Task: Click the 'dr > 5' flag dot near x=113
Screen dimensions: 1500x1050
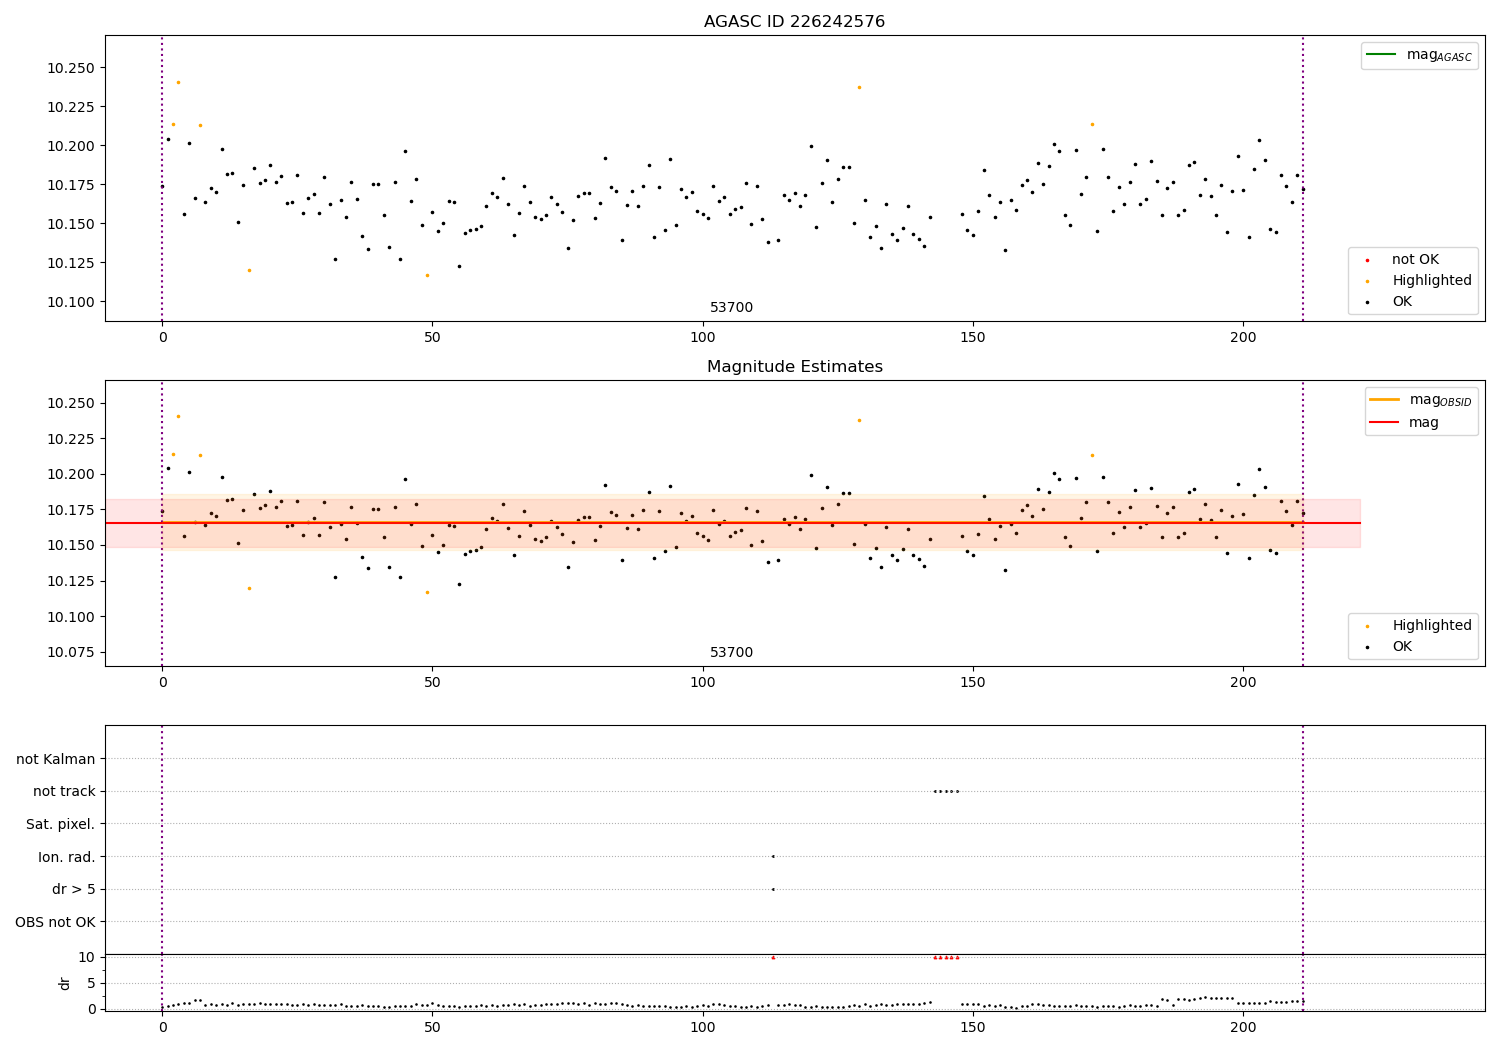Action: coord(773,889)
